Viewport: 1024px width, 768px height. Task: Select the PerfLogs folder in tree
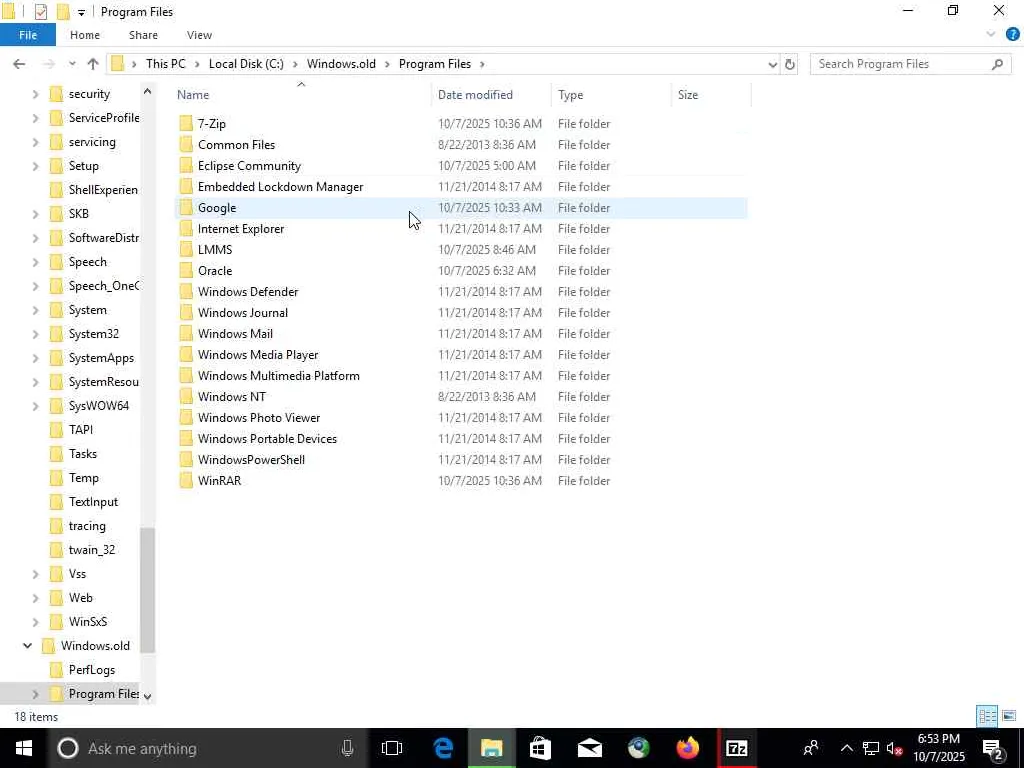coord(91,670)
